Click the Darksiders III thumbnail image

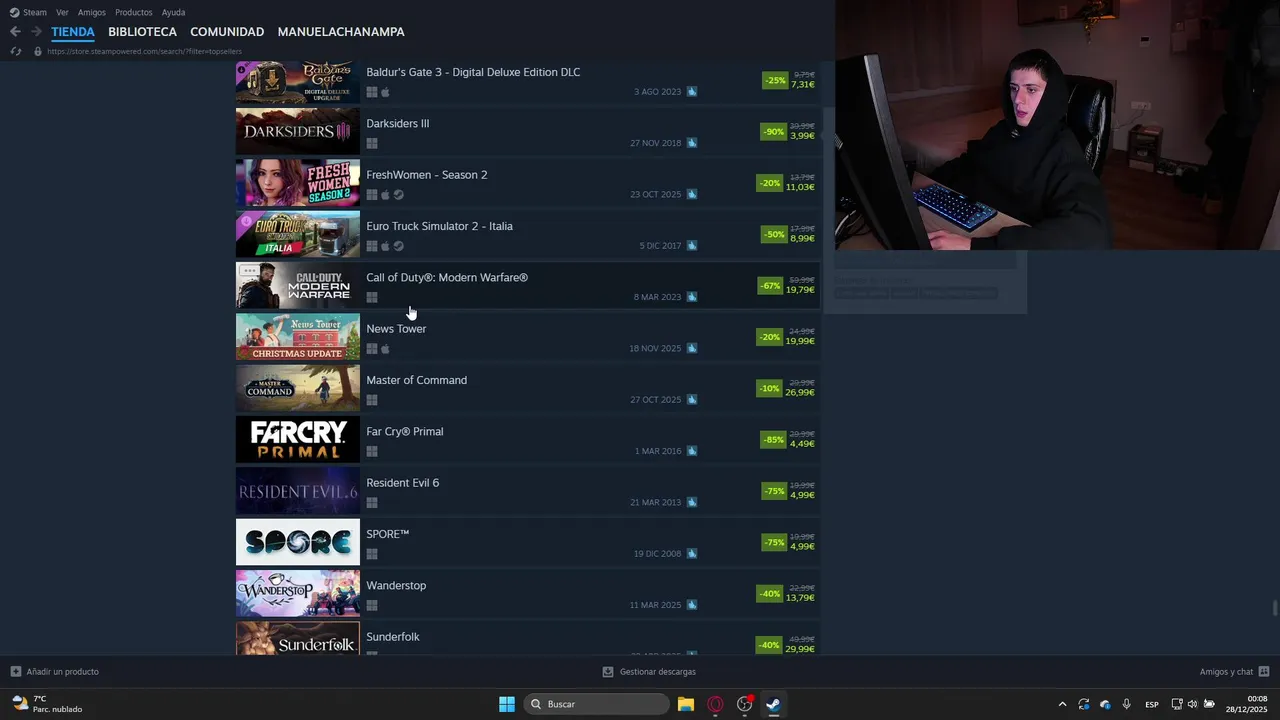point(297,131)
